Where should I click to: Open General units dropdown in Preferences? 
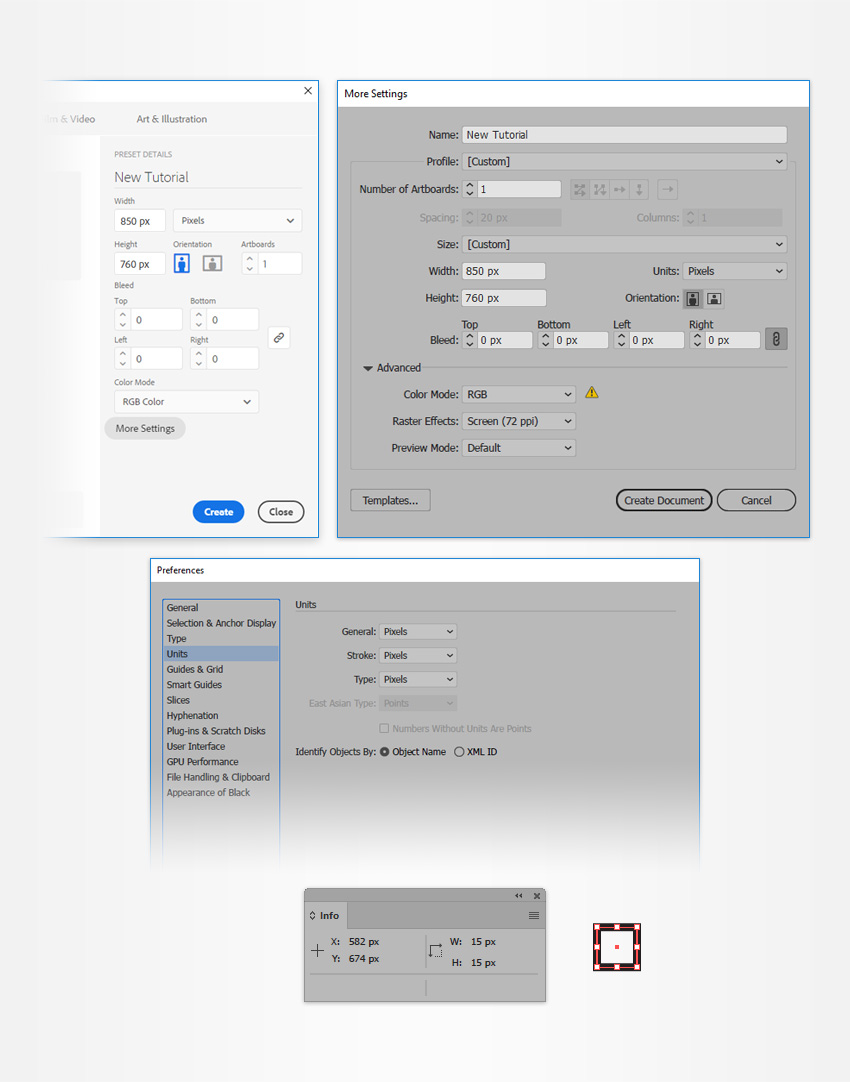tap(418, 631)
